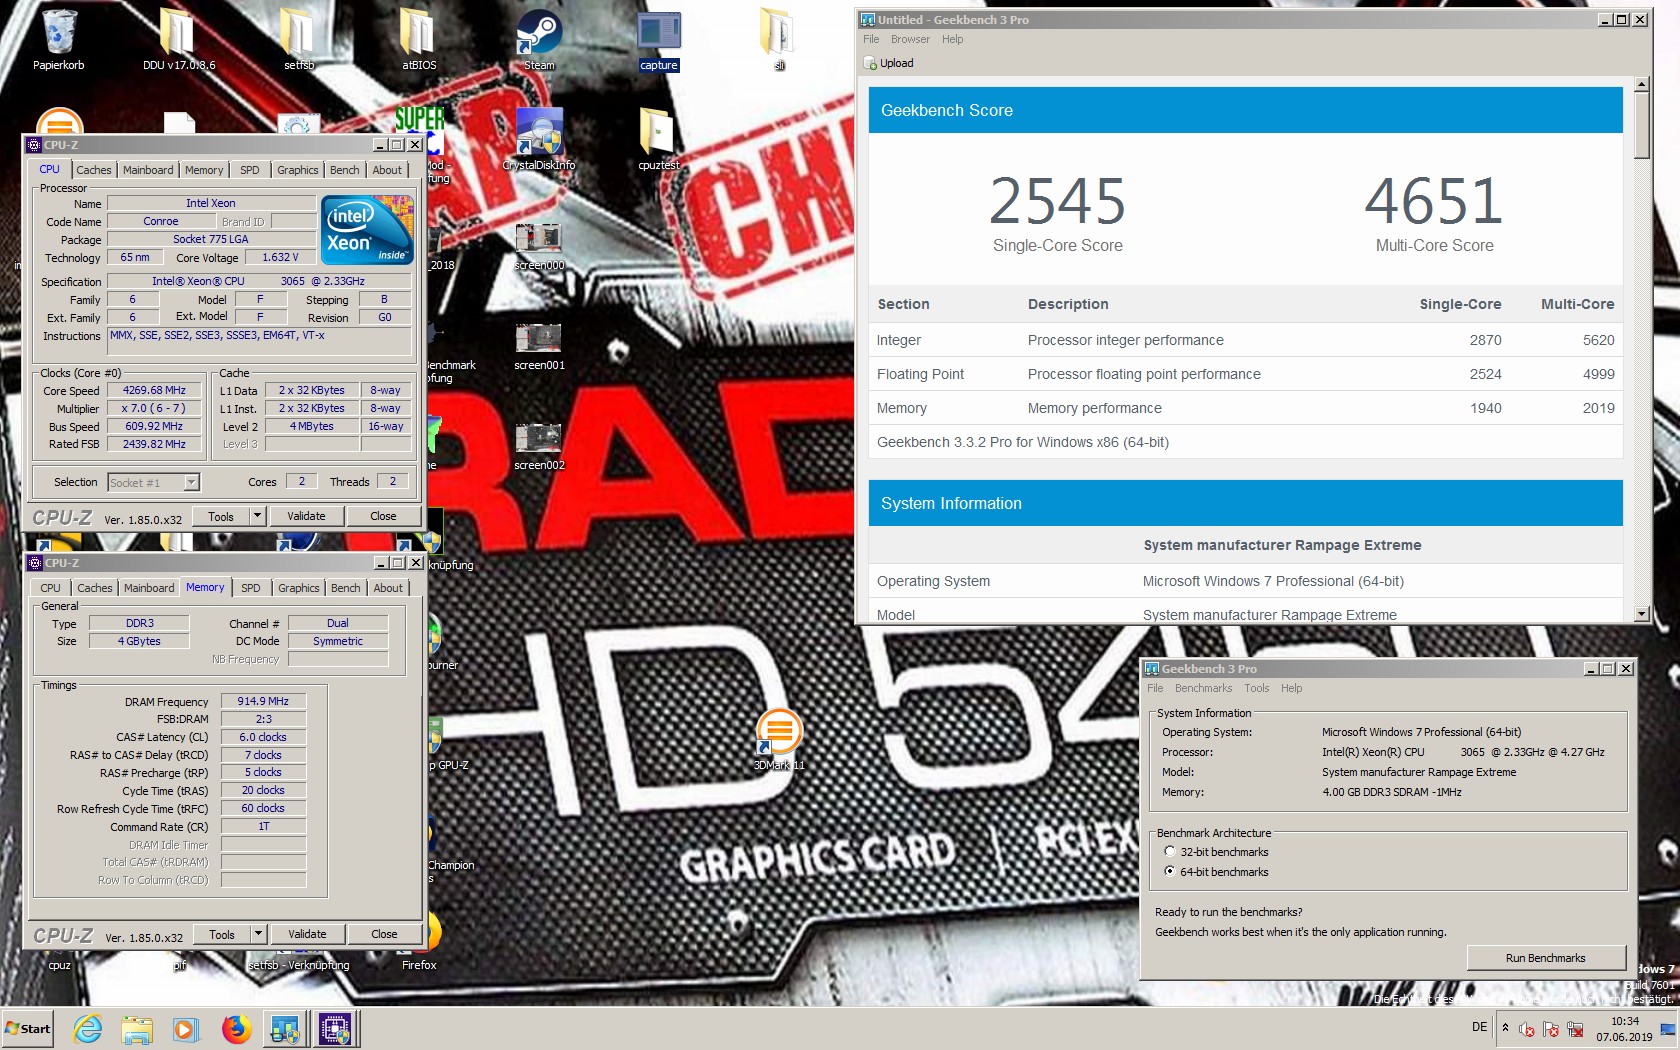Click the taskbar clock 10:34
The width and height of the screenshot is (1680, 1050).
click(1625, 1021)
